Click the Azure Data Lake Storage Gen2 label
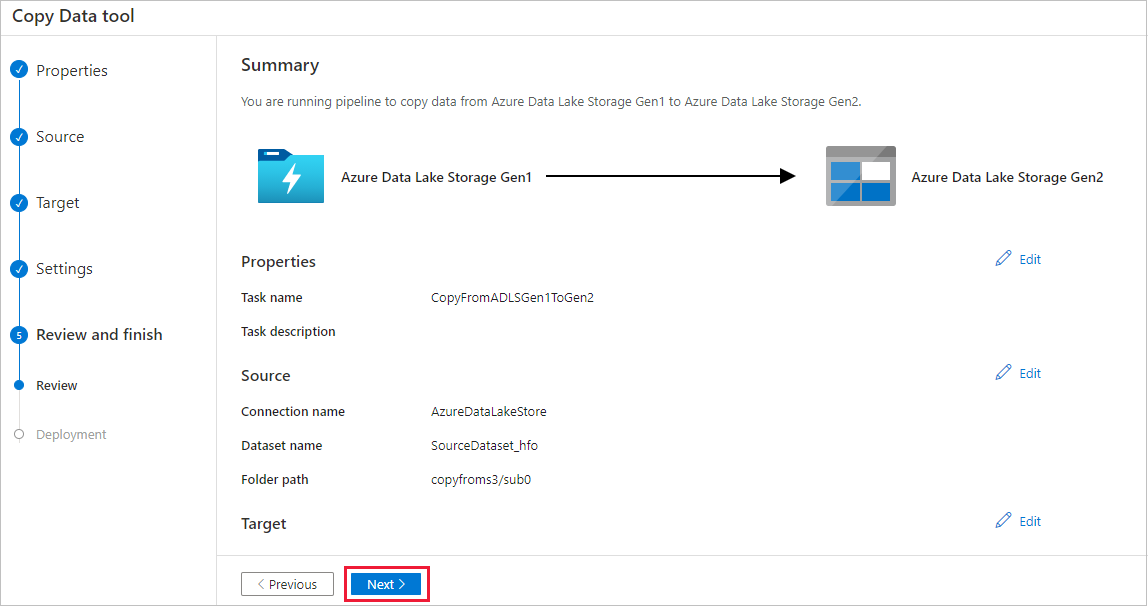1148x606 pixels. (1007, 177)
